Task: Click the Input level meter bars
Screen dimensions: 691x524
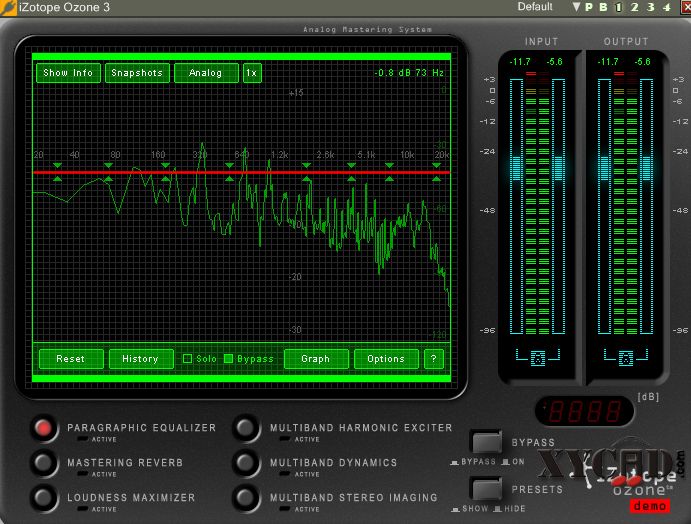Action: (x=538, y=203)
